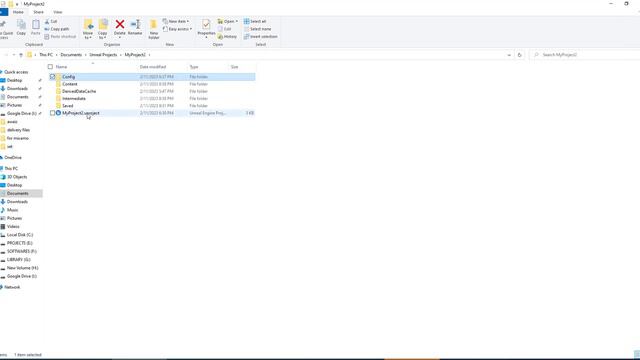
Task: Open PROJECTS (E:) drive in sidebar
Action: pos(19,243)
